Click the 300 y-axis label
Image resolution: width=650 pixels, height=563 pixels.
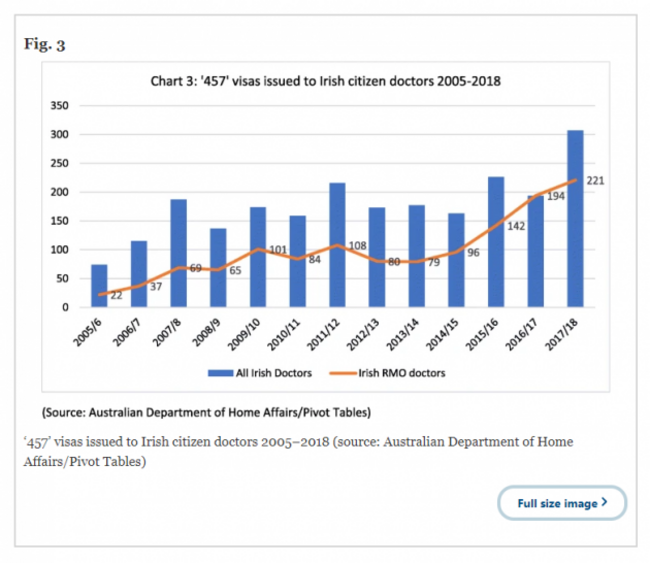point(59,134)
